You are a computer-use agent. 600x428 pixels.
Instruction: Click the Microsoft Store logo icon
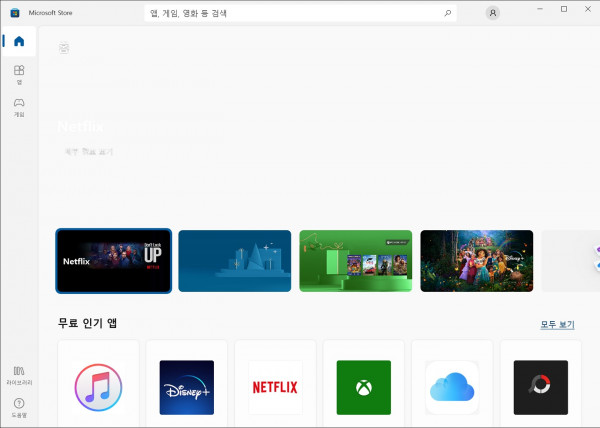(x=15, y=13)
